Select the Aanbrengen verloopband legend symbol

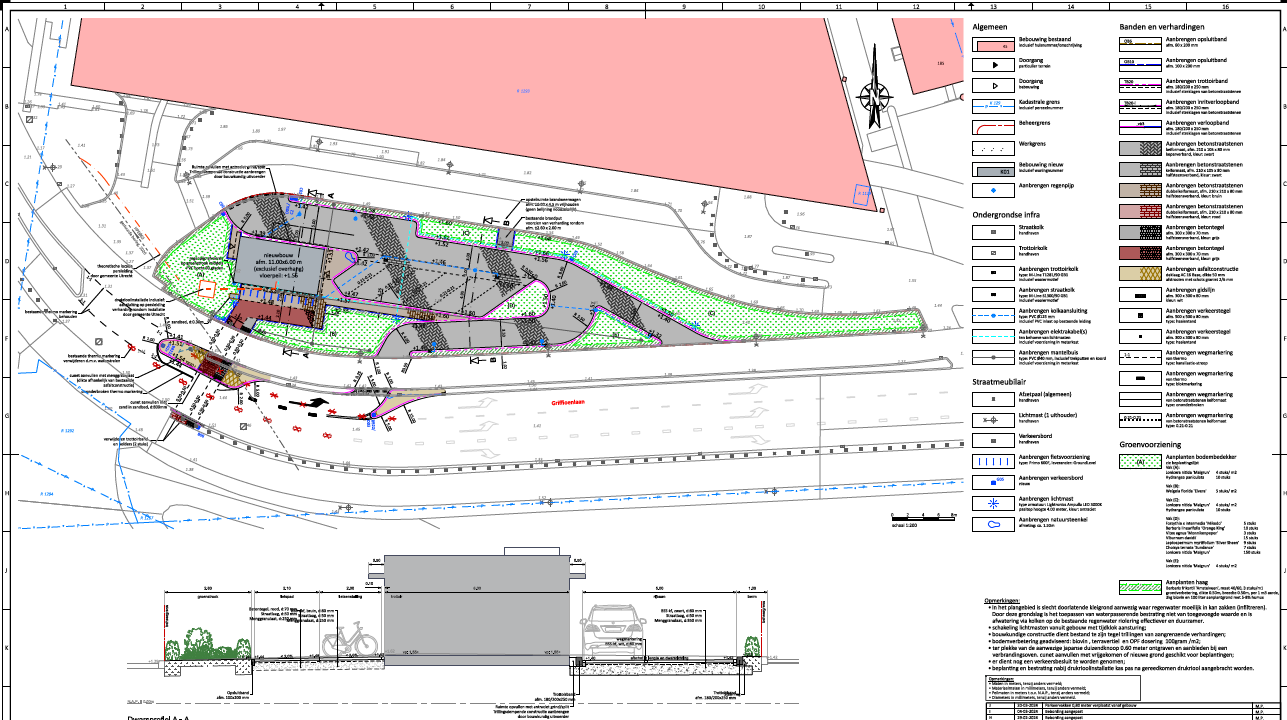coord(1140,125)
